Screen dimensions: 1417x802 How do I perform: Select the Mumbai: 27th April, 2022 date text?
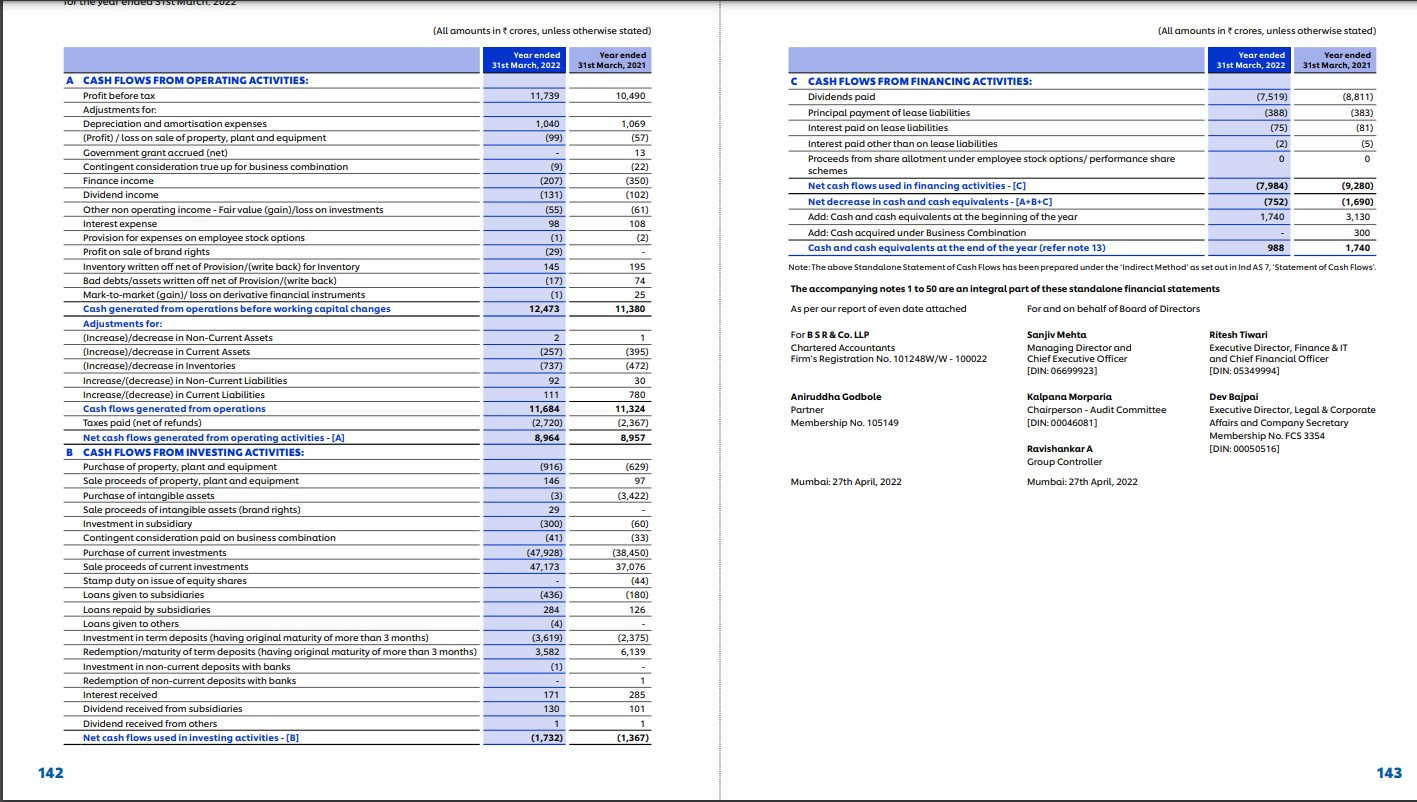[x=843, y=481]
